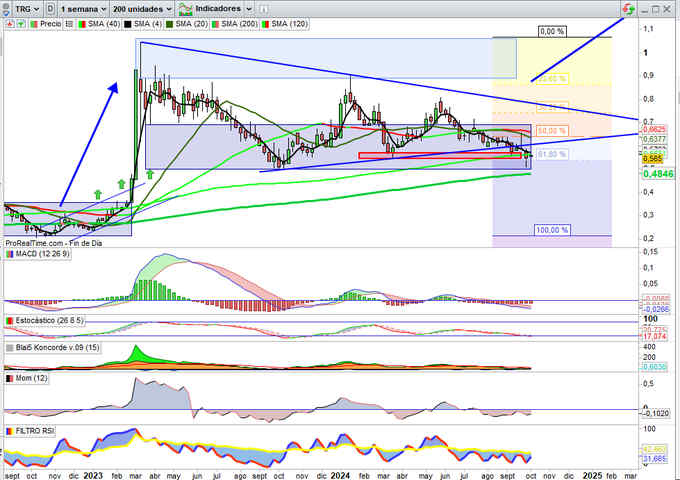
Task: Open Estocástico (26 8 5) label
Action: tap(49, 320)
